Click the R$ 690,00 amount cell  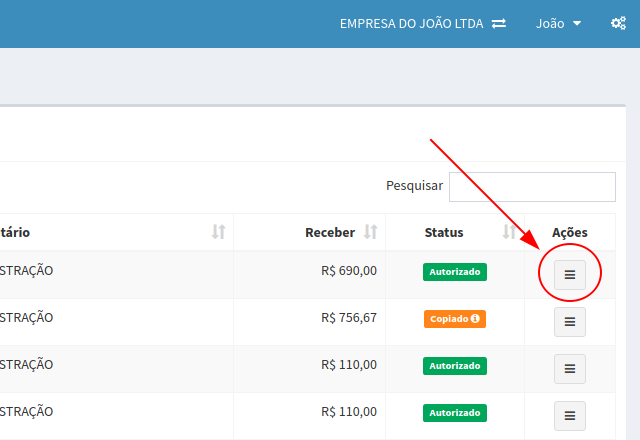tap(349, 270)
